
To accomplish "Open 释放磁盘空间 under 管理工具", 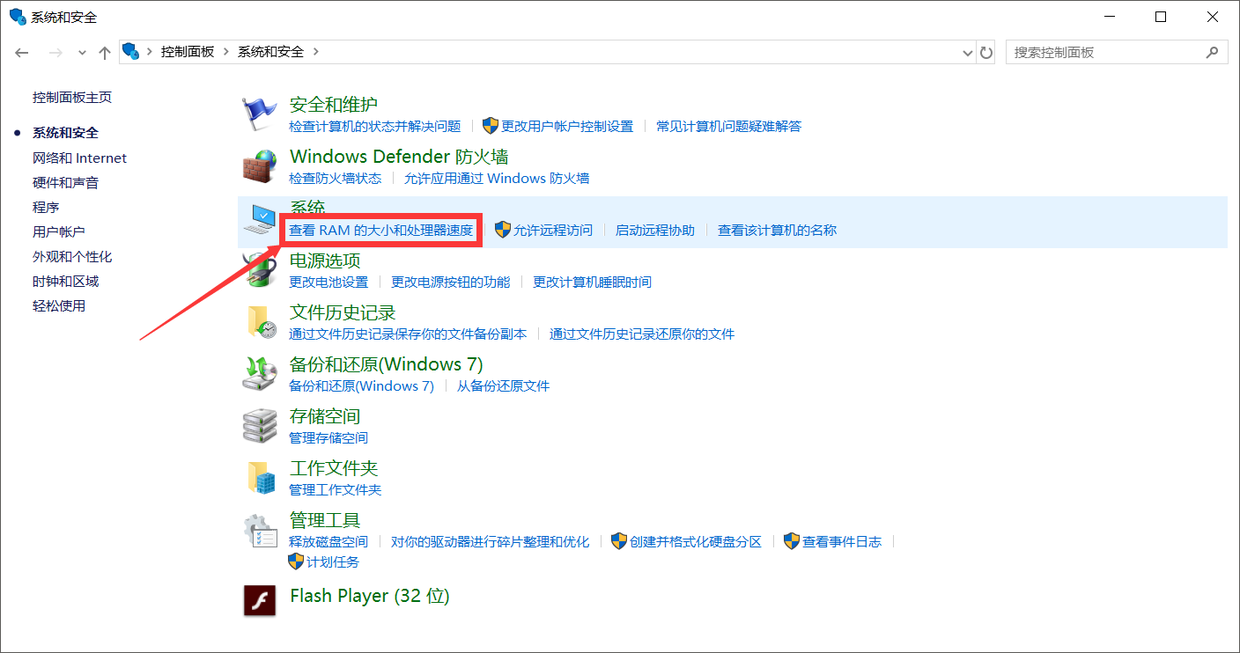I will click(x=328, y=541).
